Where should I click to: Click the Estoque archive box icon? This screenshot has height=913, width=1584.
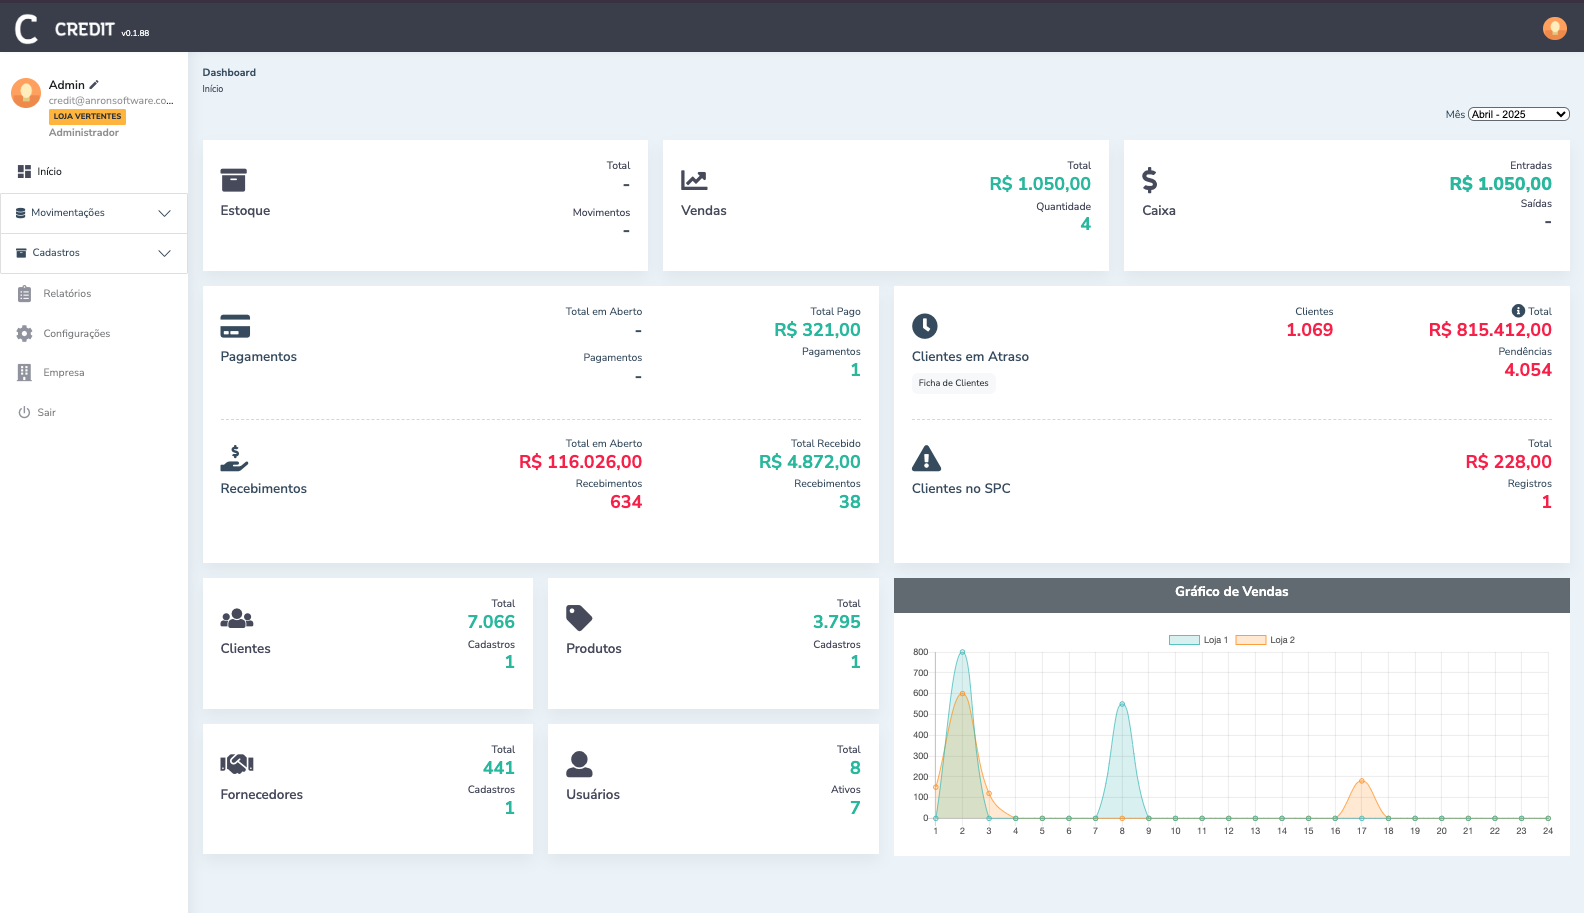coord(233,180)
